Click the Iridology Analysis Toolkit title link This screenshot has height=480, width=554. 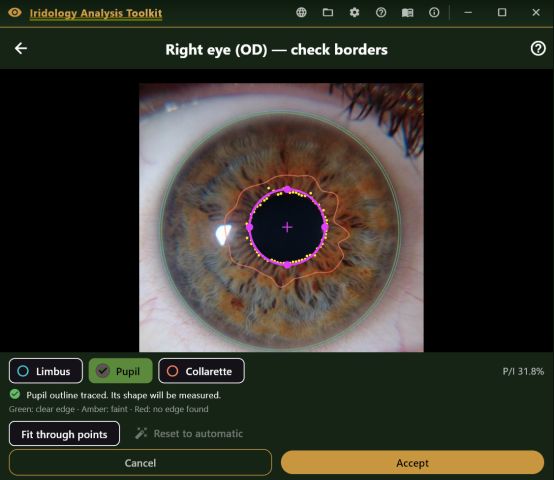click(x=96, y=13)
